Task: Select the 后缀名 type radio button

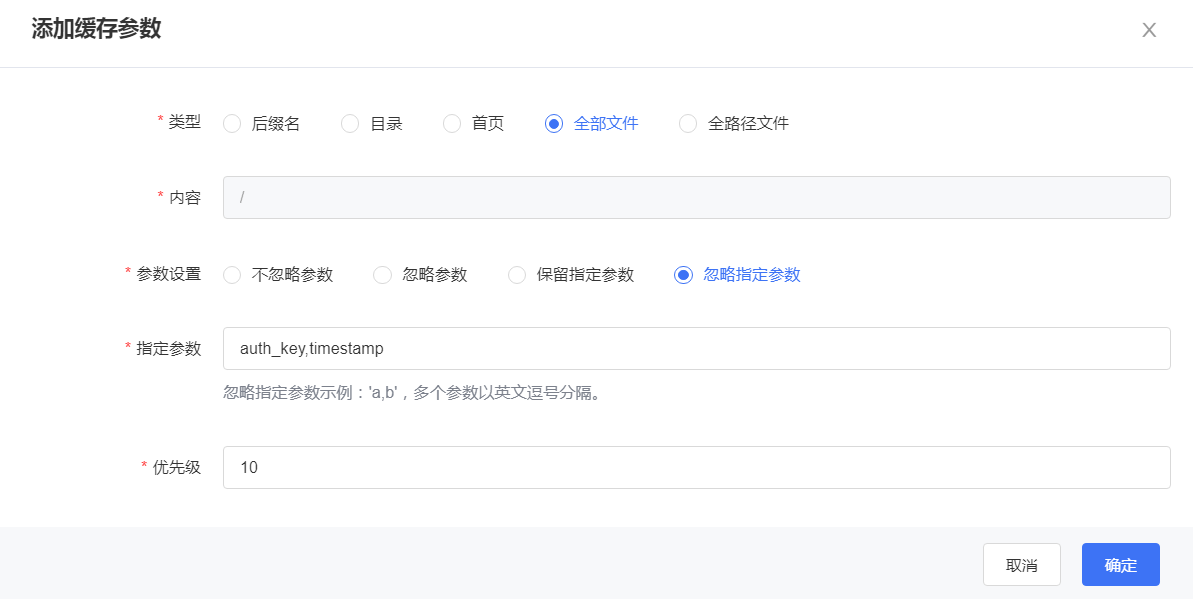Action: coord(232,124)
